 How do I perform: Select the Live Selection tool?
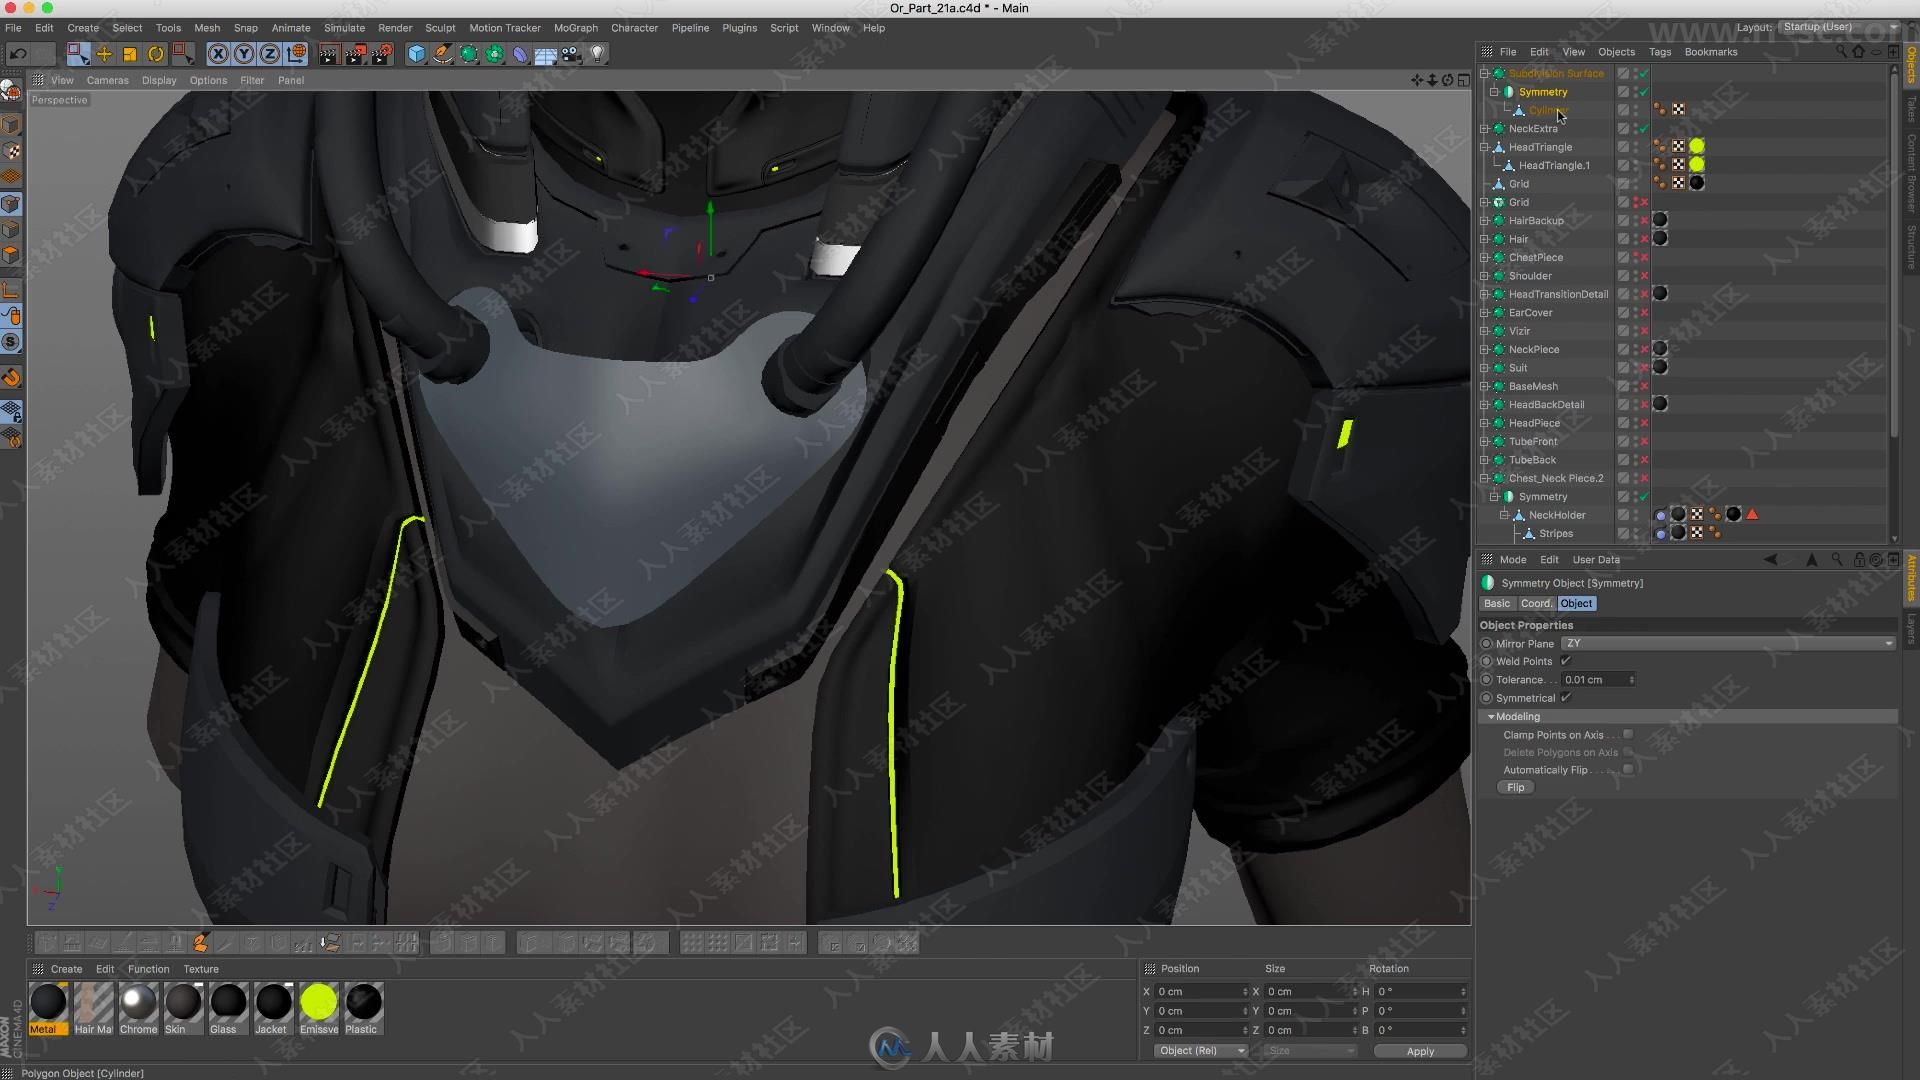point(78,54)
